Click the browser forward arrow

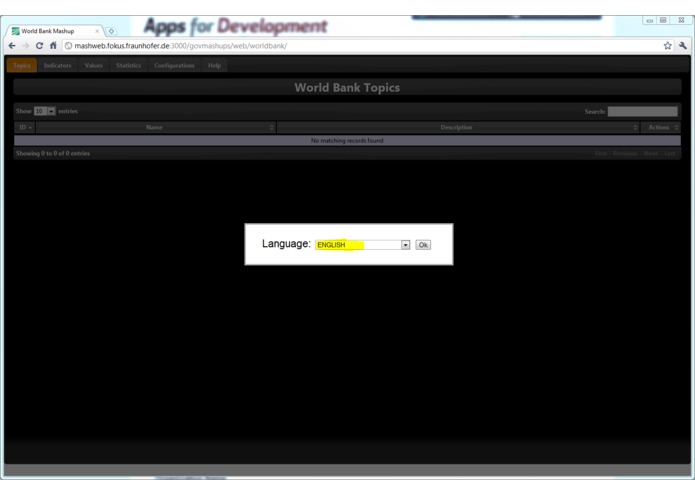pos(26,46)
